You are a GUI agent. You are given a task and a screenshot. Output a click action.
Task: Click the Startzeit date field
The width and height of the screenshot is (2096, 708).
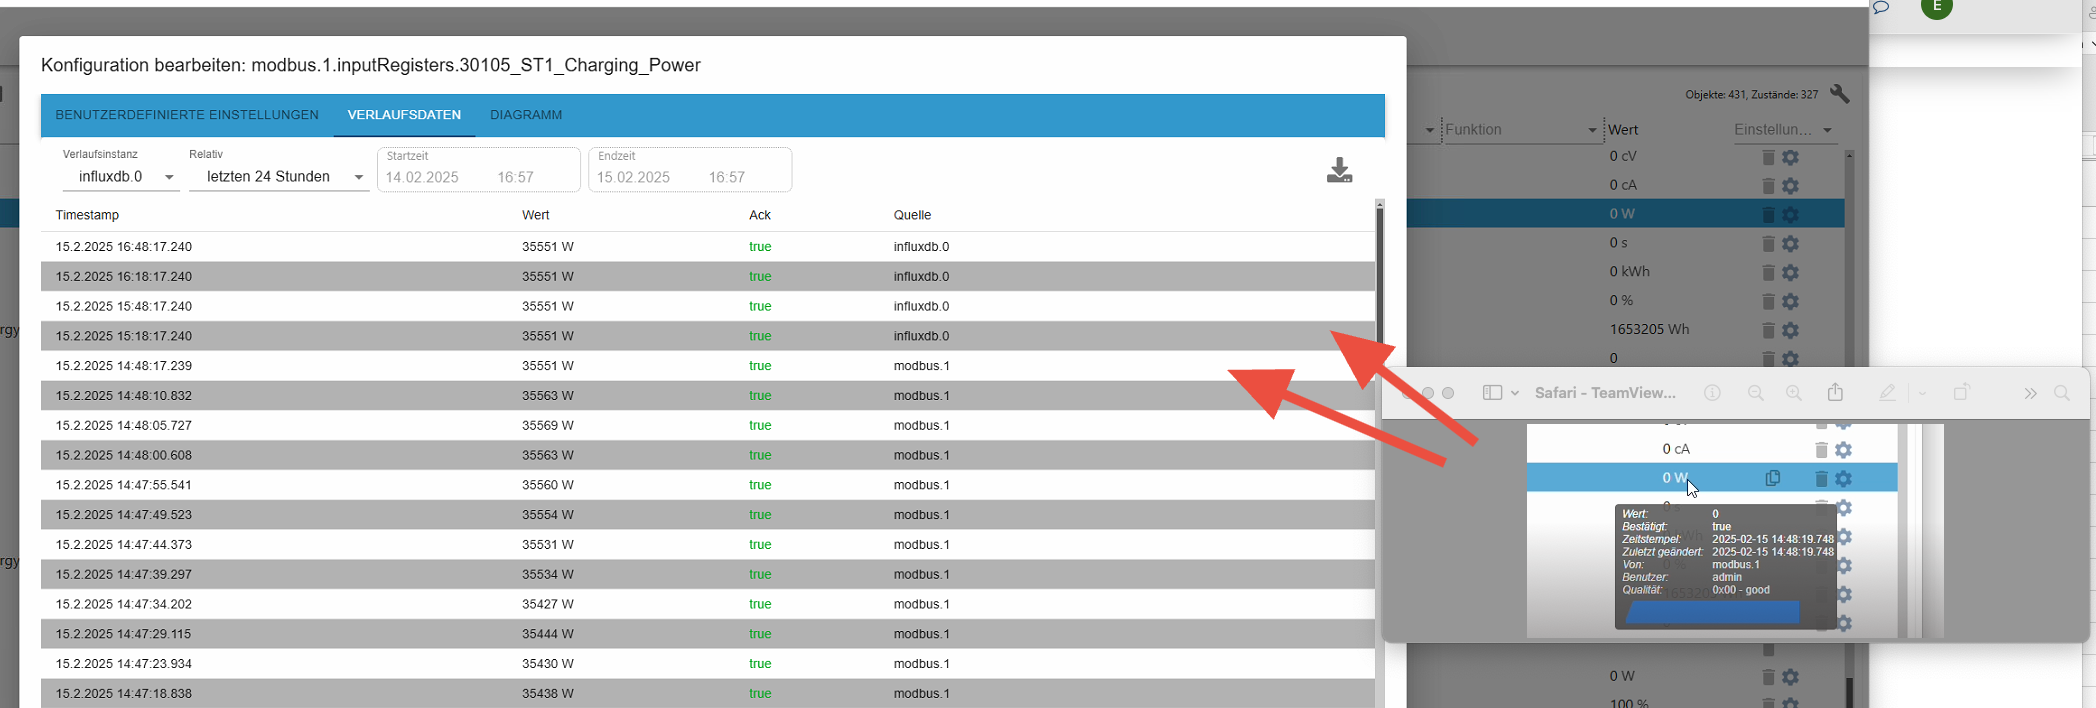(x=478, y=170)
